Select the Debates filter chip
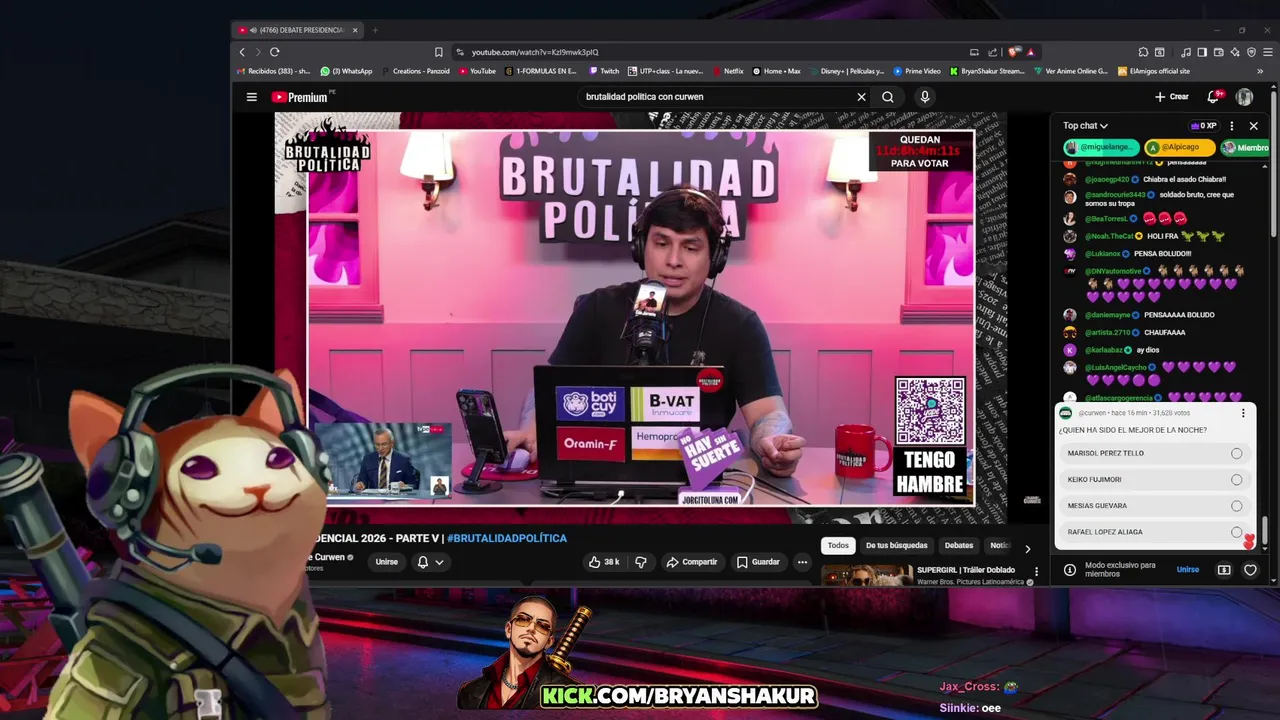This screenshot has height=720, width=1280. [x=959, y=546]
